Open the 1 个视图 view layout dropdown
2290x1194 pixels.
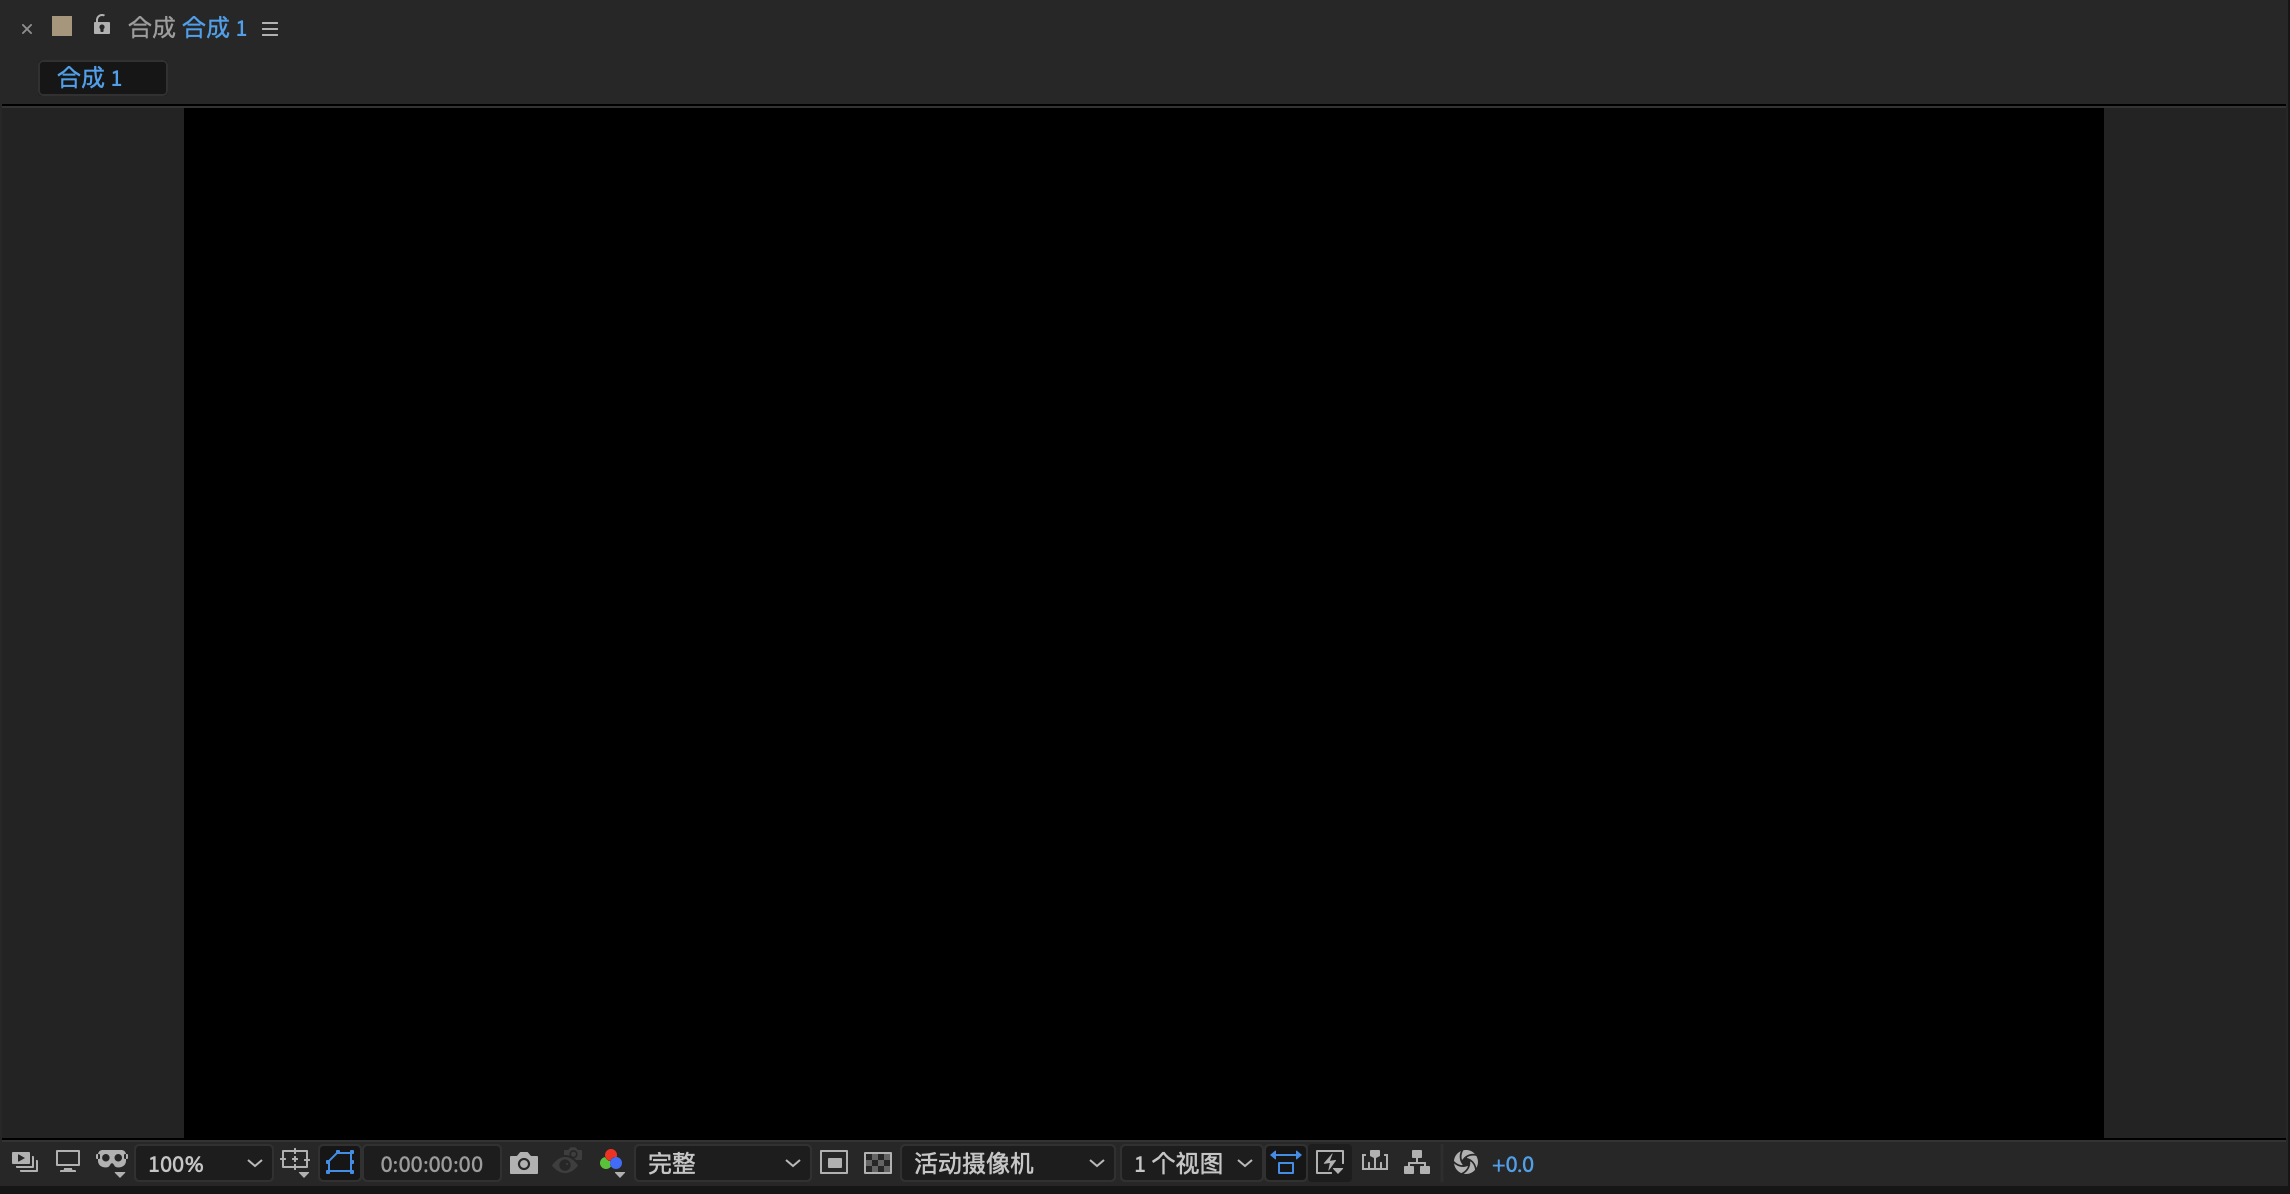coord(1191,1164)
